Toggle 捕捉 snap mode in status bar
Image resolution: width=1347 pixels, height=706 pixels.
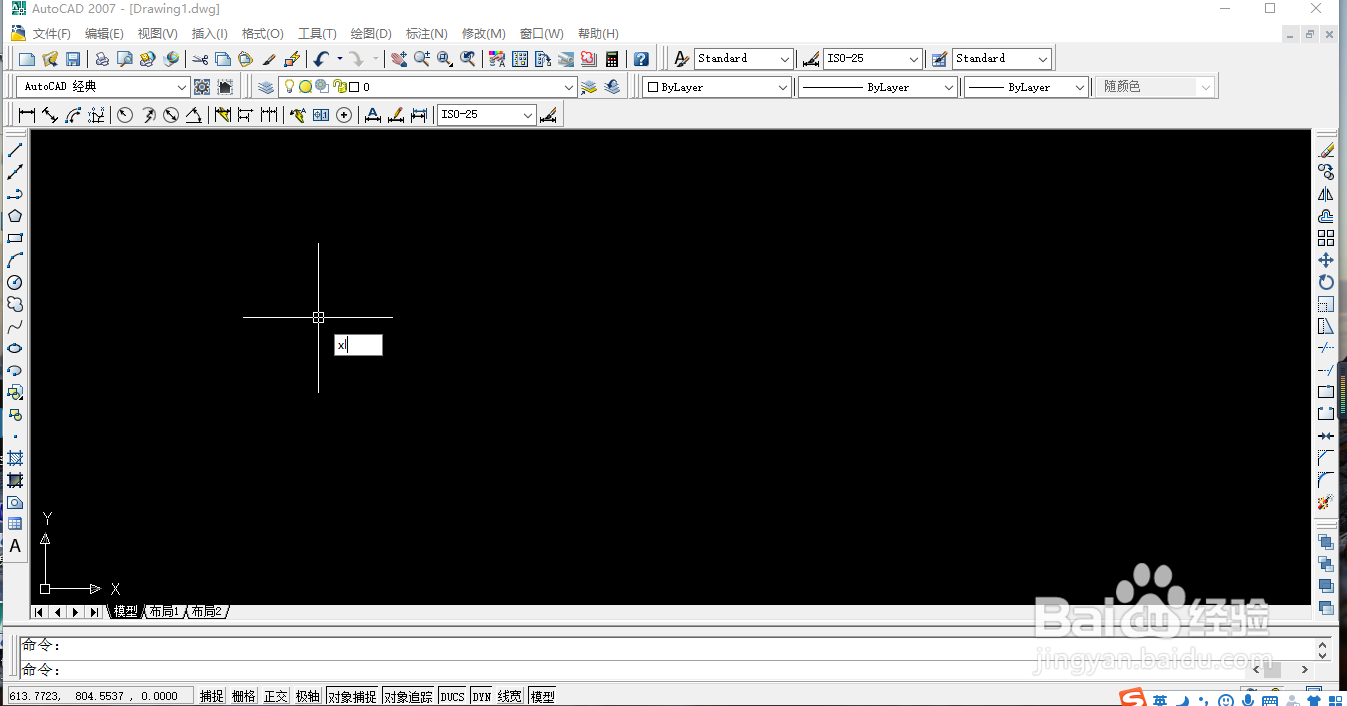click(211, 696)
